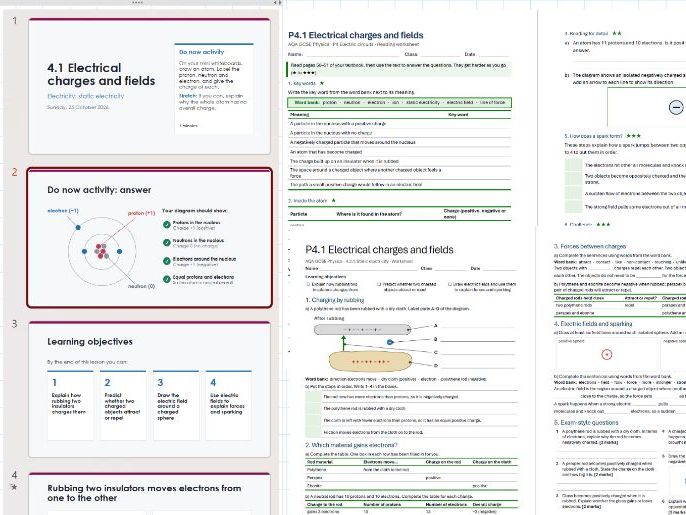
Task: Click the reading worksheet title P4.1 Electrical charges and fields
Action: (x=356, y=35)
